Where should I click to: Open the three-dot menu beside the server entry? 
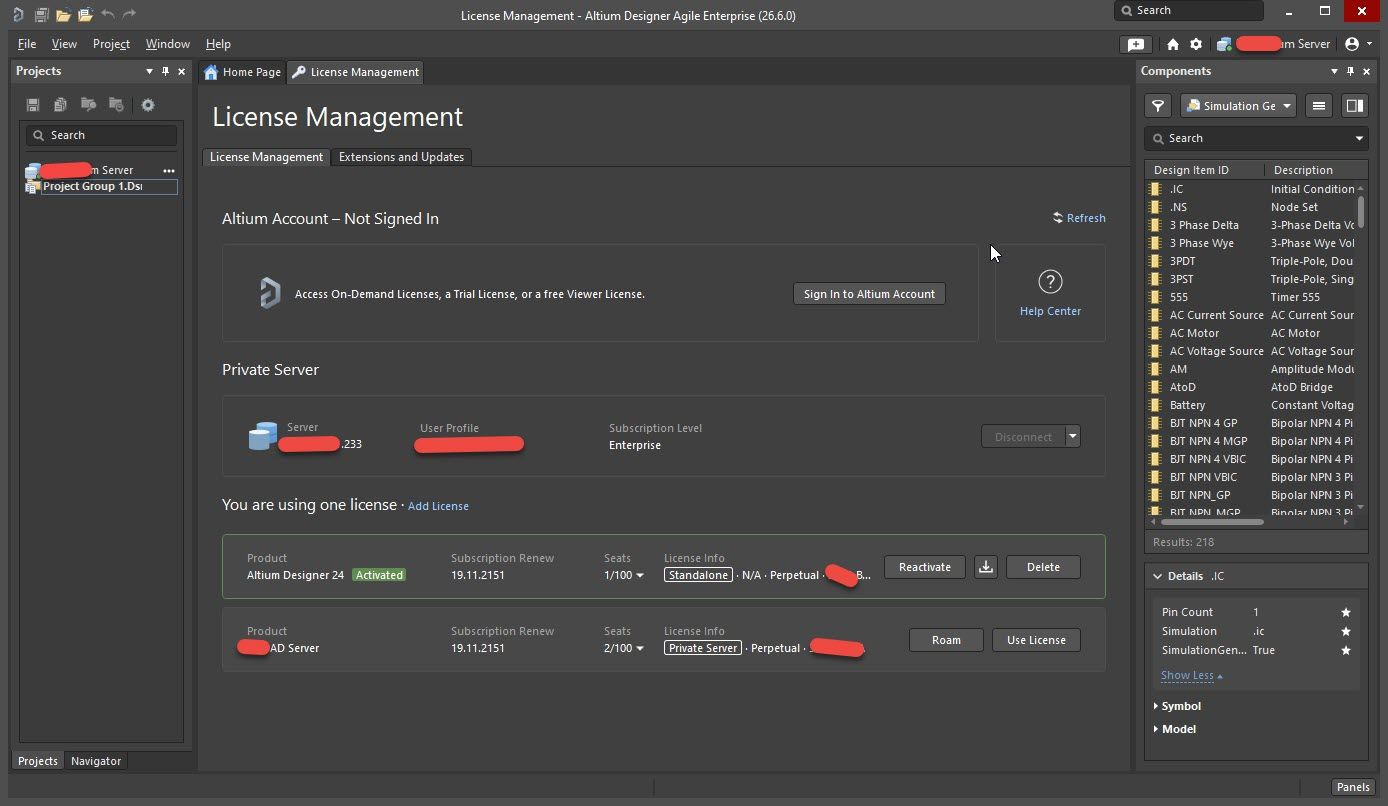tap(169, 170)
